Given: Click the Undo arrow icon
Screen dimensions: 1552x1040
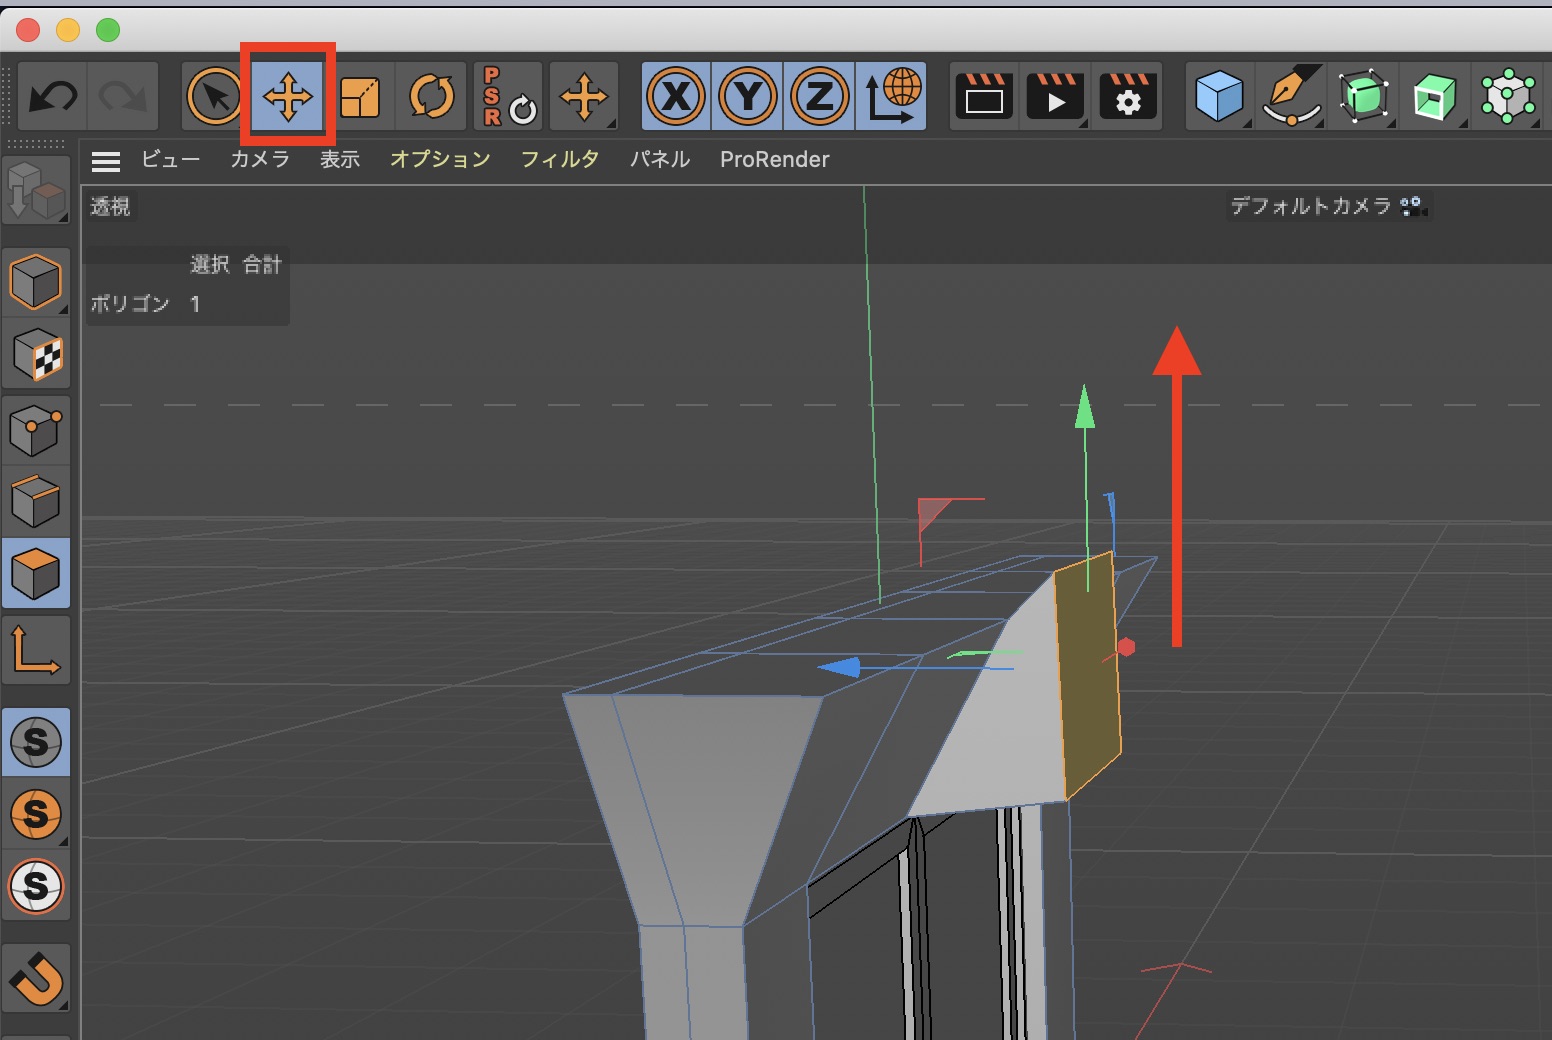Looking at the screenshot, I should (53, 97).
